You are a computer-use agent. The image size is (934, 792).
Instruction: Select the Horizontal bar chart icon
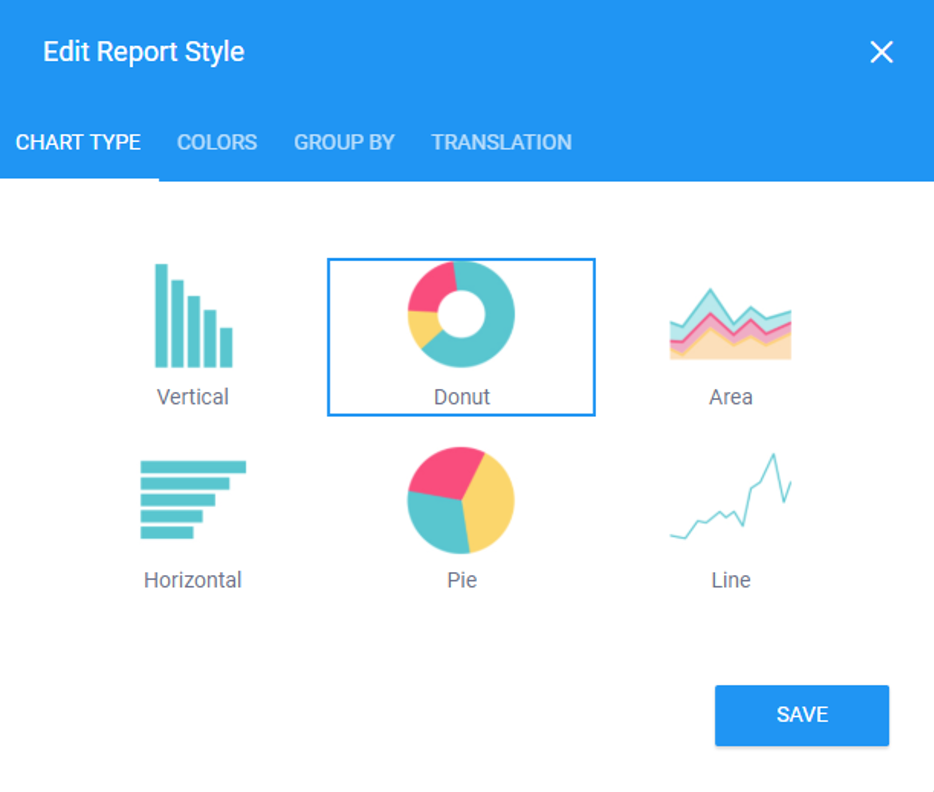tap(193, 499)
